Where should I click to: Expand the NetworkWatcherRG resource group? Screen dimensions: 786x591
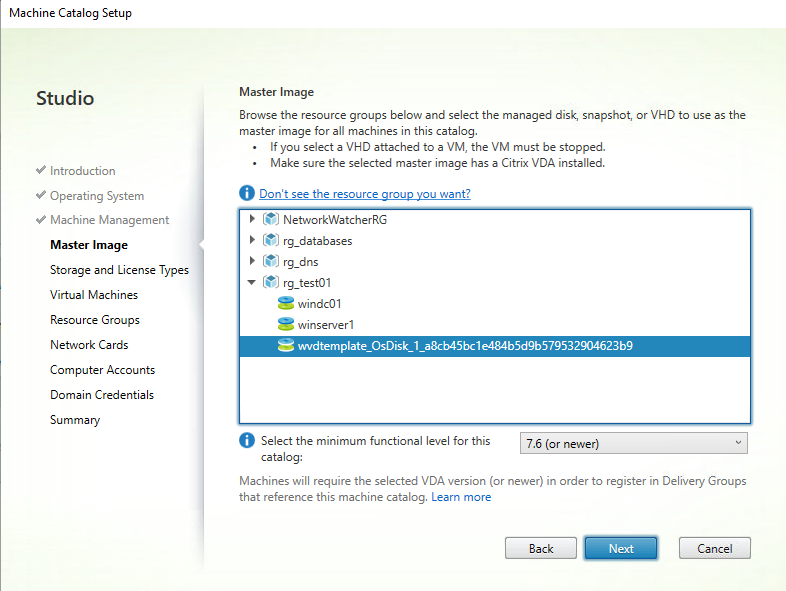point(252,219)
